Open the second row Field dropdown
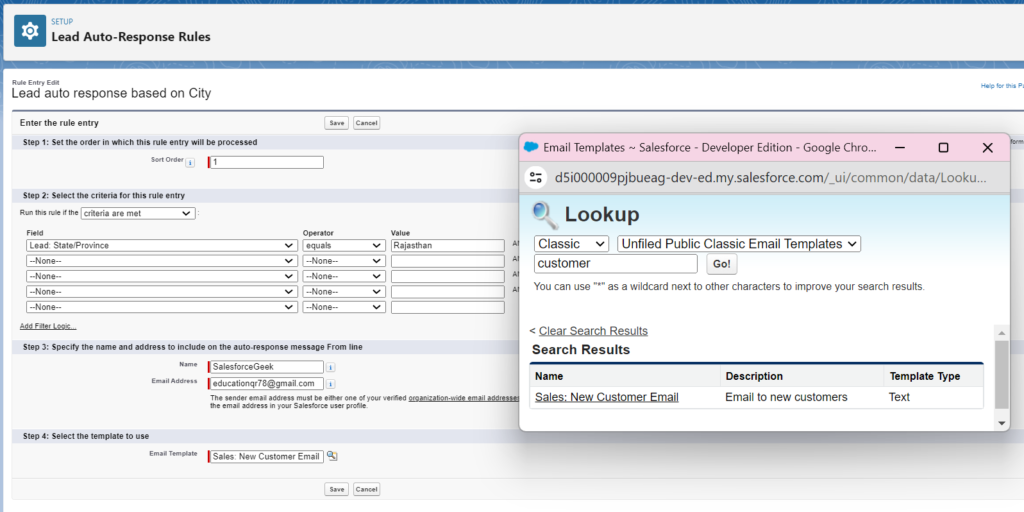 click(162, 261)
